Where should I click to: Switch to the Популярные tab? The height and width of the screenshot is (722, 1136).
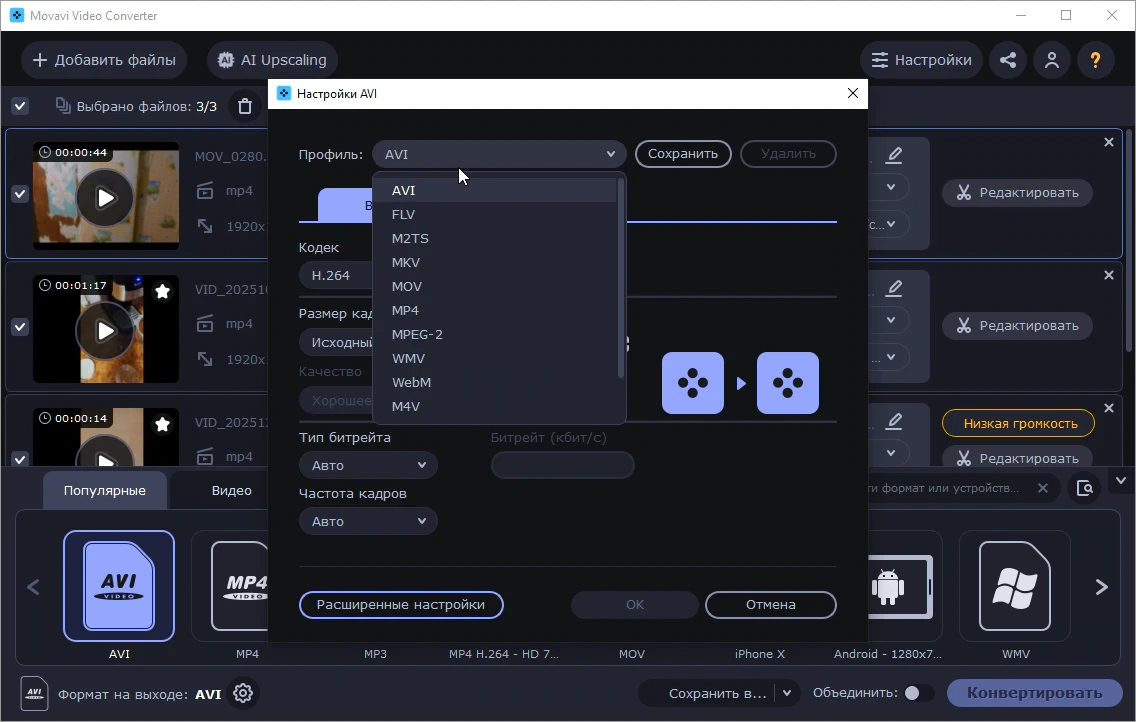(x=104, y=490)
